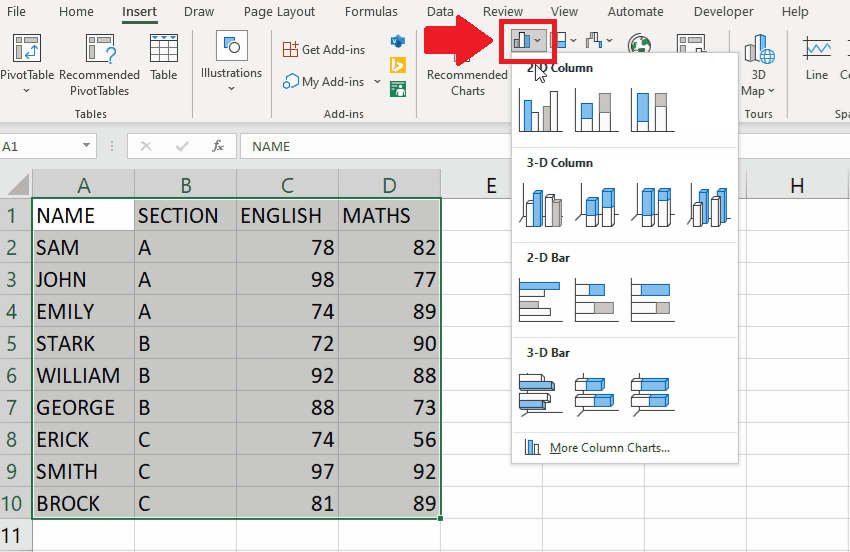Expand the Illustrations dropdown
The image size is (850, 552).
coord(231,62)
